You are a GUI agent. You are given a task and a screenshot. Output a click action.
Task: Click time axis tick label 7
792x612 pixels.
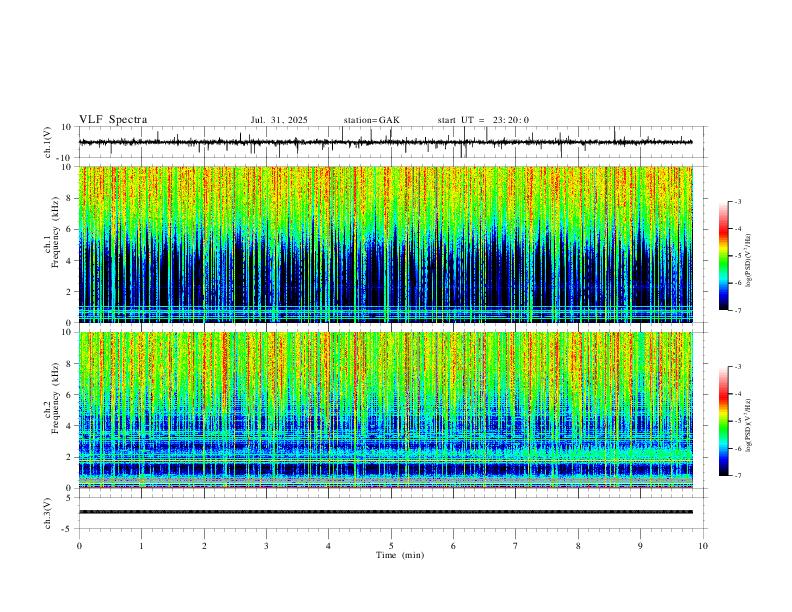[516, 546]
